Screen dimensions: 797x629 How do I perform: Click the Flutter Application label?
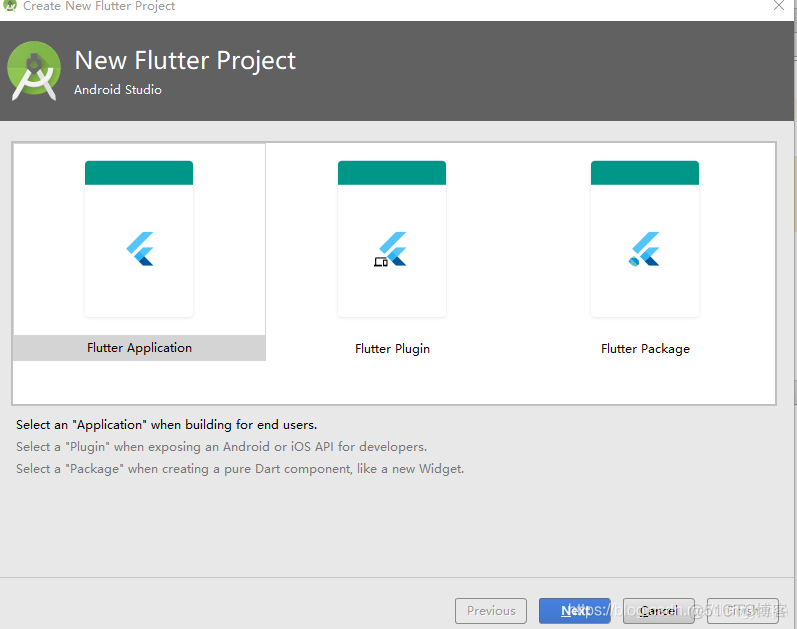(x=139, y=348)
